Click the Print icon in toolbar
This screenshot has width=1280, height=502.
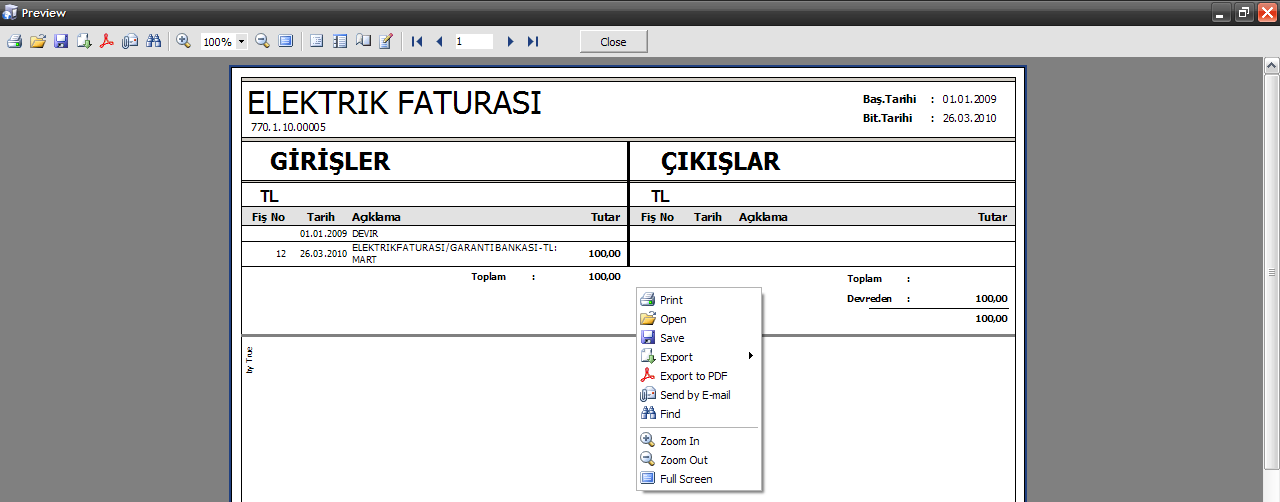14,41
